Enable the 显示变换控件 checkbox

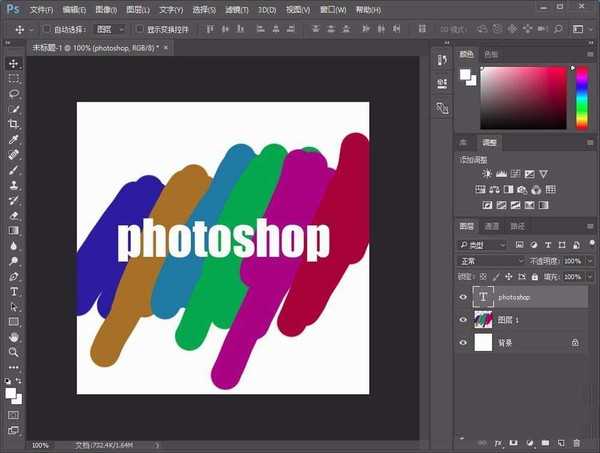click(138, 30)
